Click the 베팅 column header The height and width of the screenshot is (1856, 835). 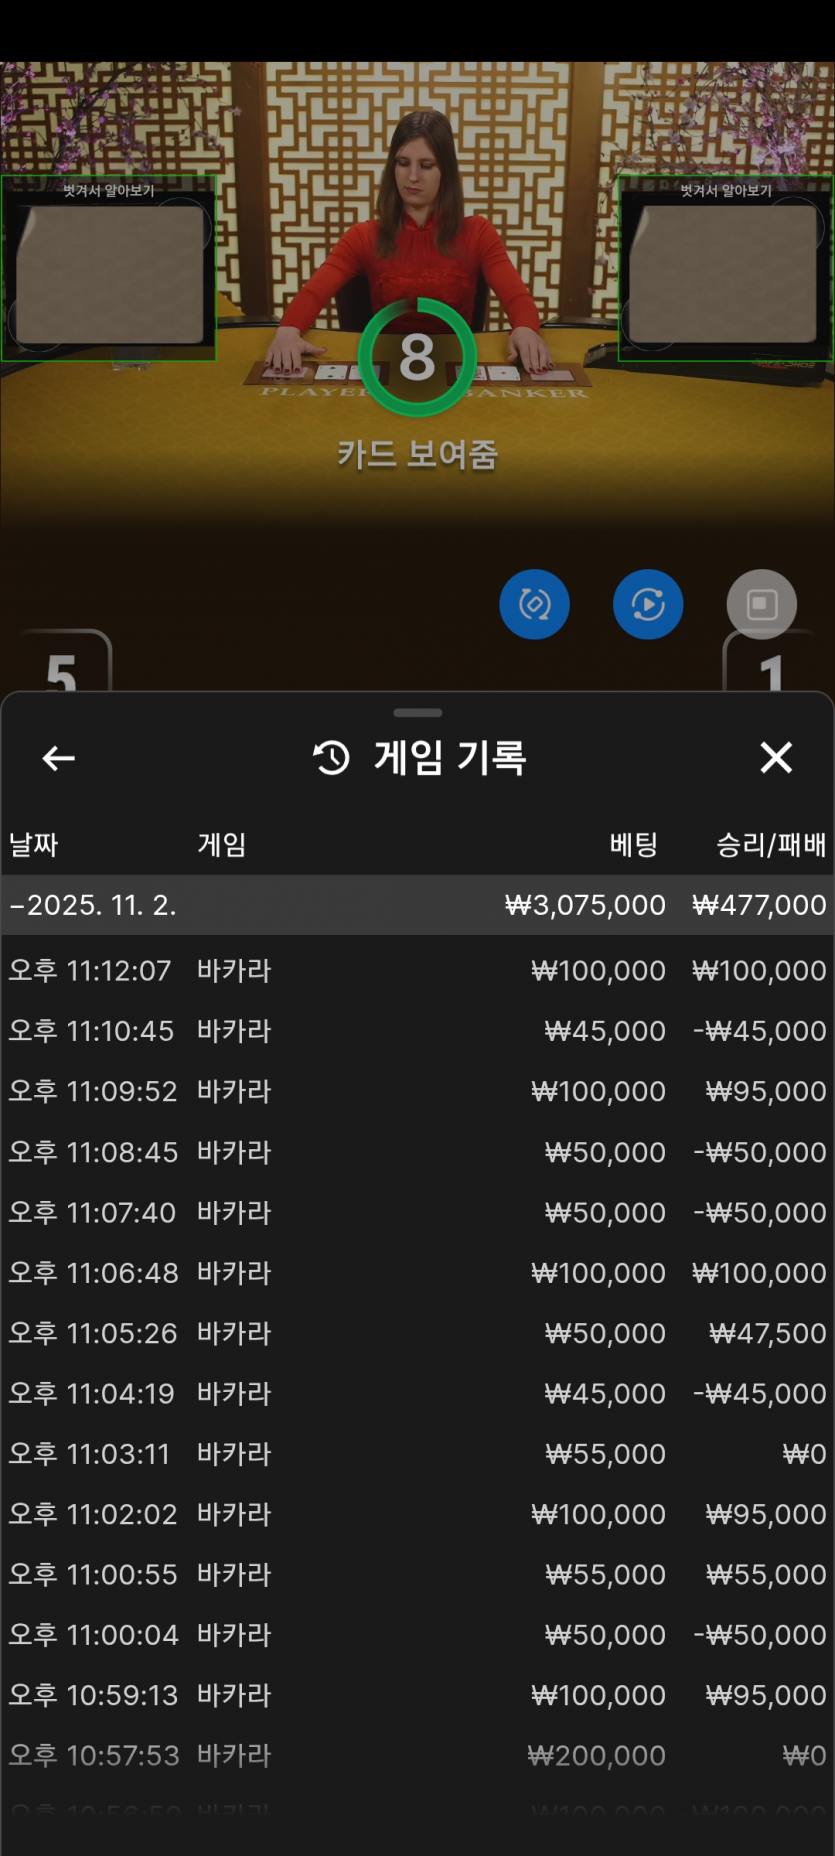coord(633,845)
